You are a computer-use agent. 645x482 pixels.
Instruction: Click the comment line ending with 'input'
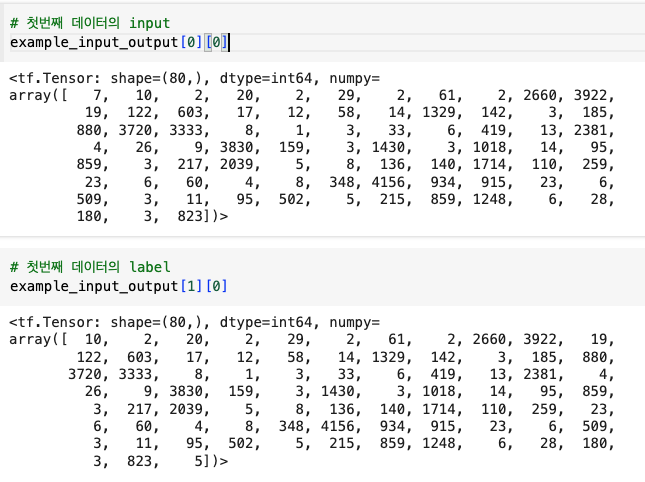click(90, 23)
